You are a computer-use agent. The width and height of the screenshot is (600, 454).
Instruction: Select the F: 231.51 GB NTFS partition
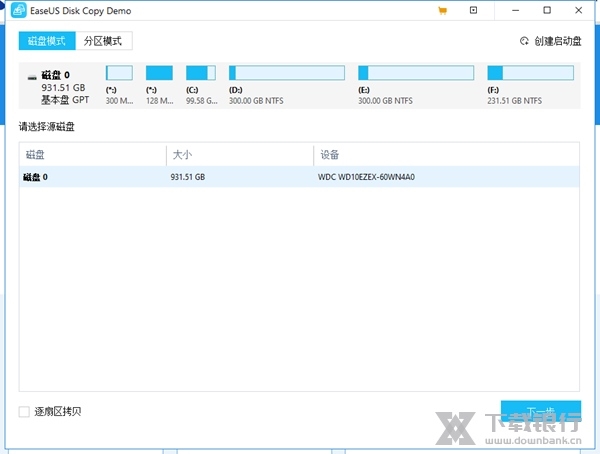coord(530,73)
